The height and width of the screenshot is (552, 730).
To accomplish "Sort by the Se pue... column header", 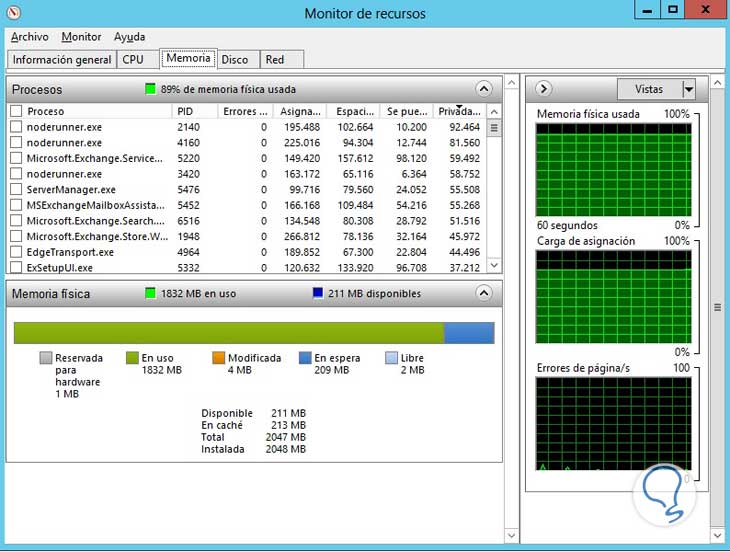I will pyautogui.click(x=406, y=111).
